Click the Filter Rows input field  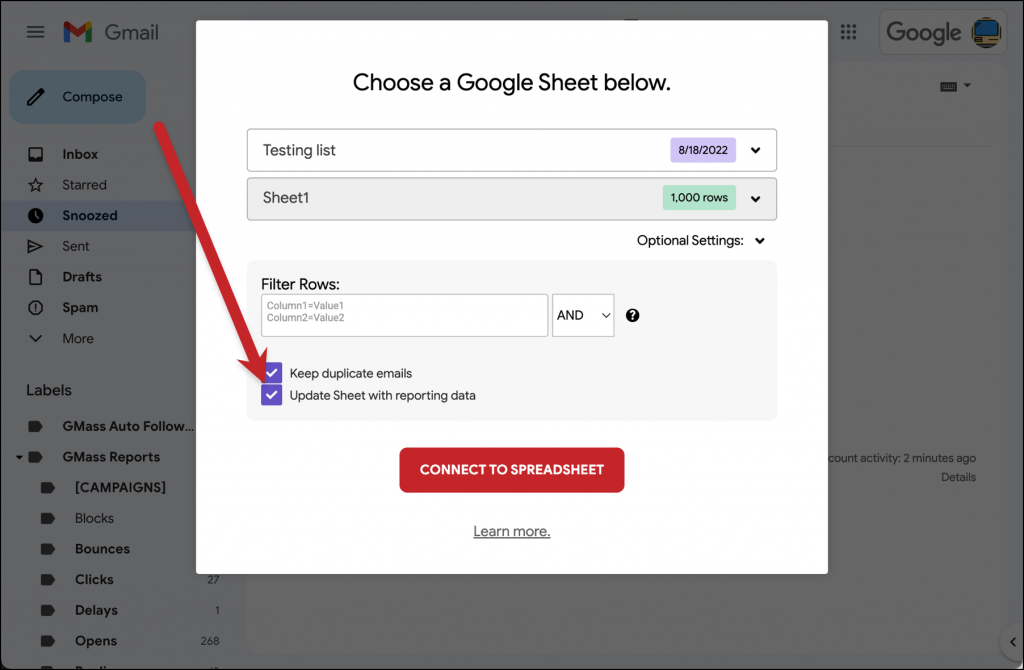pyautogui.click(x=404, y=314)
